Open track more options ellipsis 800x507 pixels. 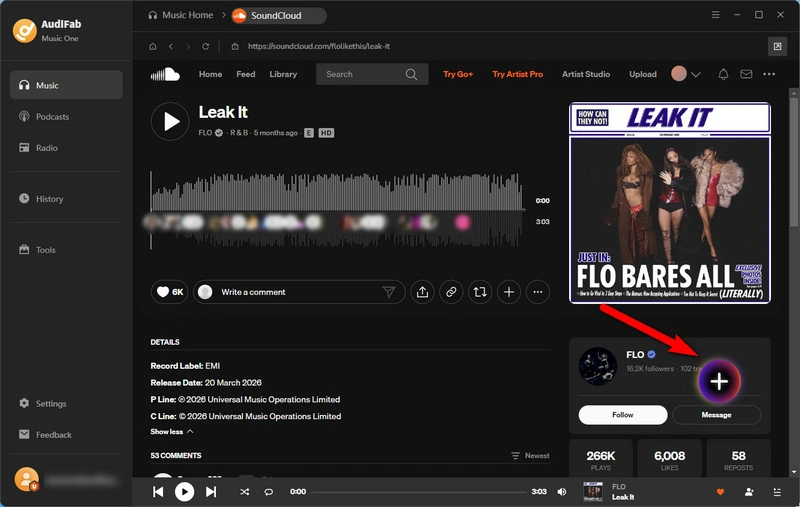coord(538,292)
